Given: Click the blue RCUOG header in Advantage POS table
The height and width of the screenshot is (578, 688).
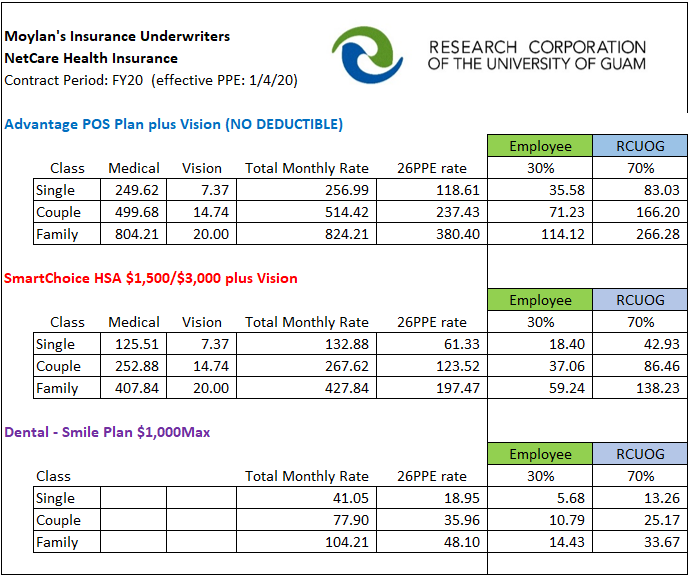Looking at the screenshot, I should (x=640, y=146).
